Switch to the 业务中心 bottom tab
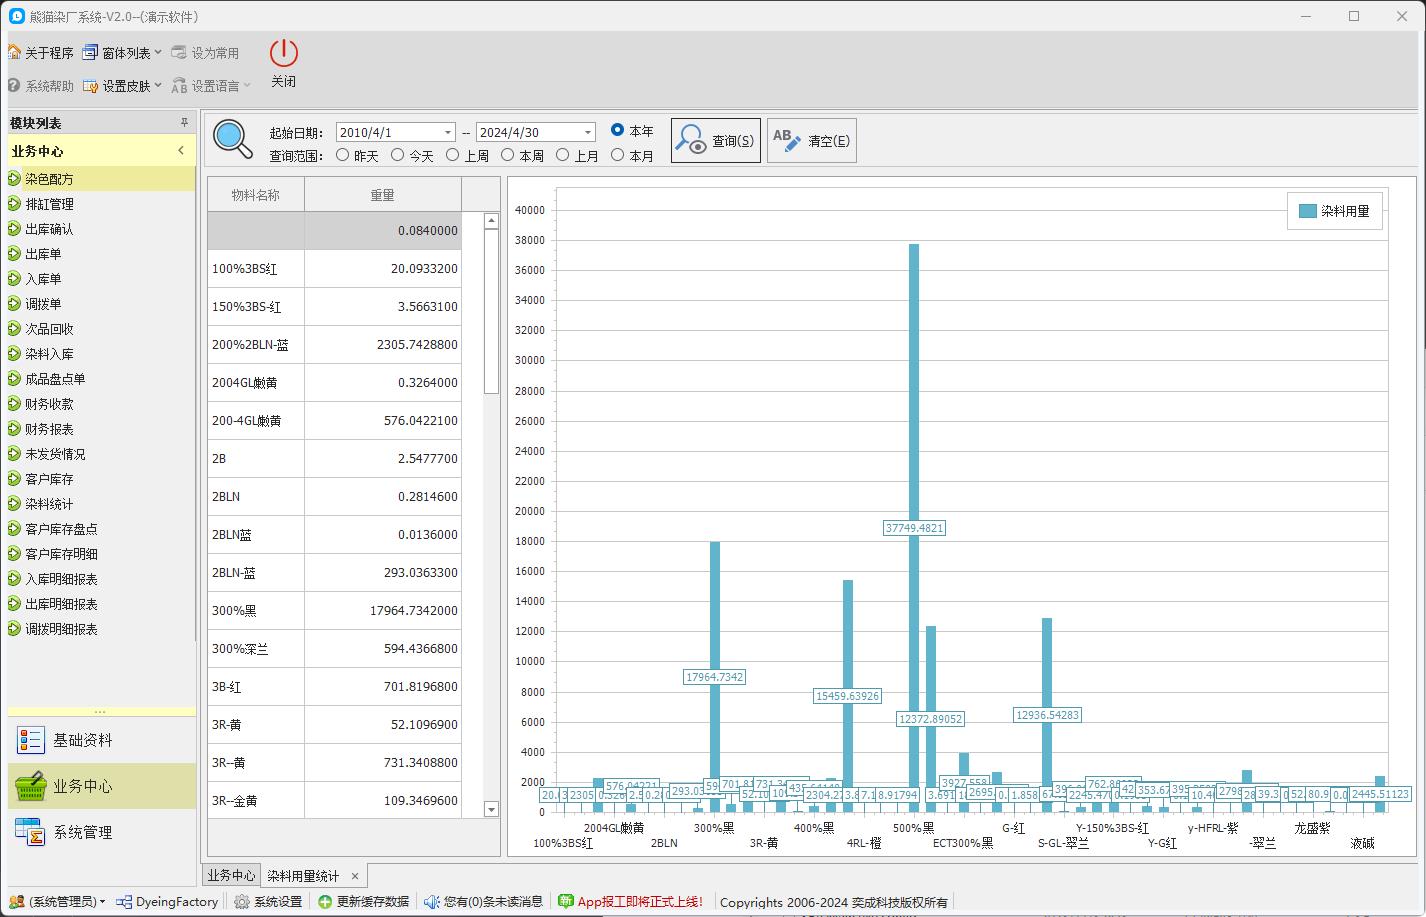 click(x=231, y=875)
